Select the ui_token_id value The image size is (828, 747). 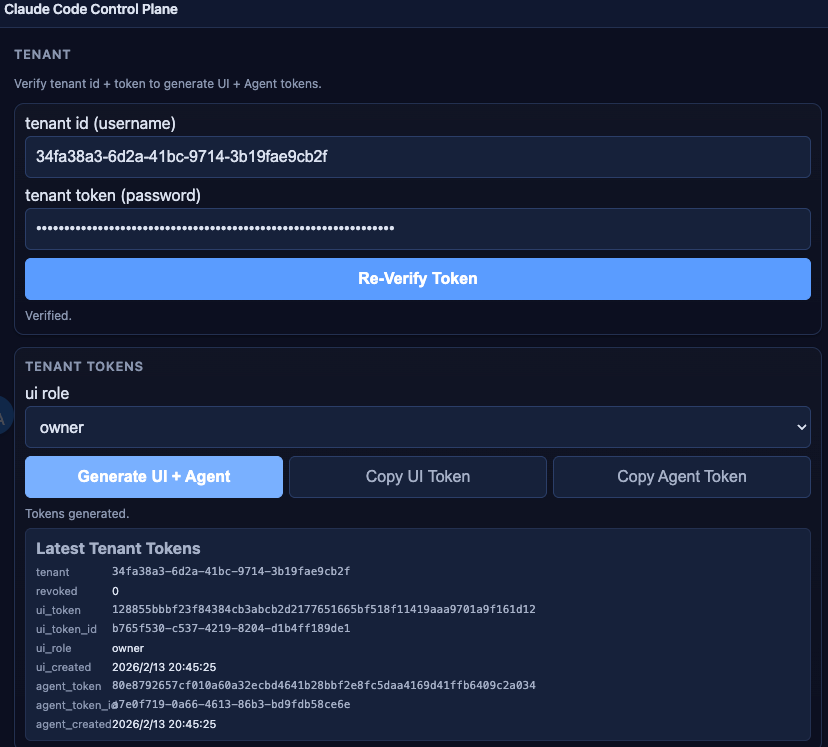[230, 629]
